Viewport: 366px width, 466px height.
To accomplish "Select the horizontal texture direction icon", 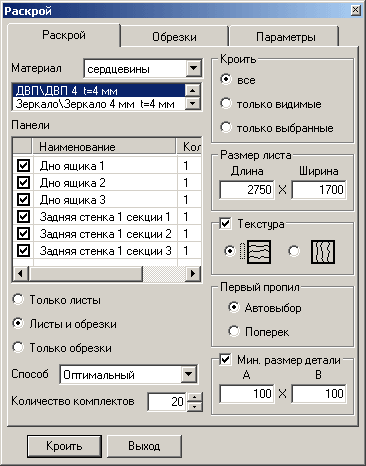I will (259, 252).
